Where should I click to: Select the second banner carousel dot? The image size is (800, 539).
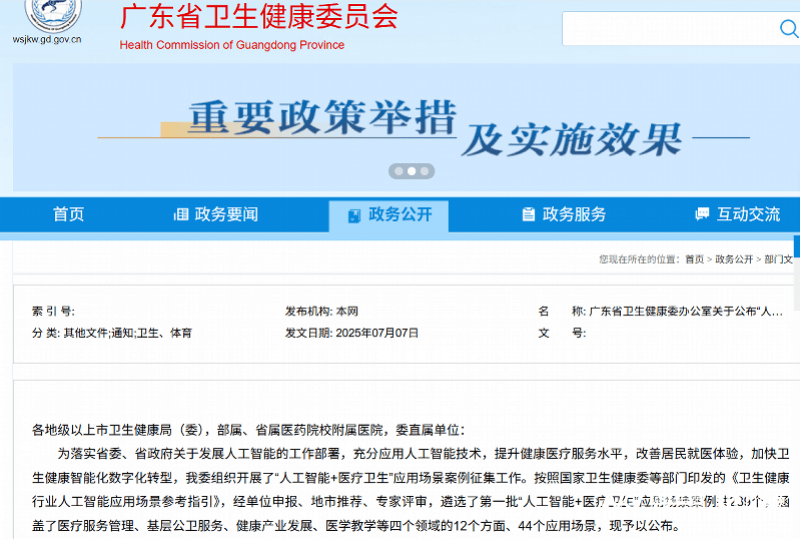412,171
